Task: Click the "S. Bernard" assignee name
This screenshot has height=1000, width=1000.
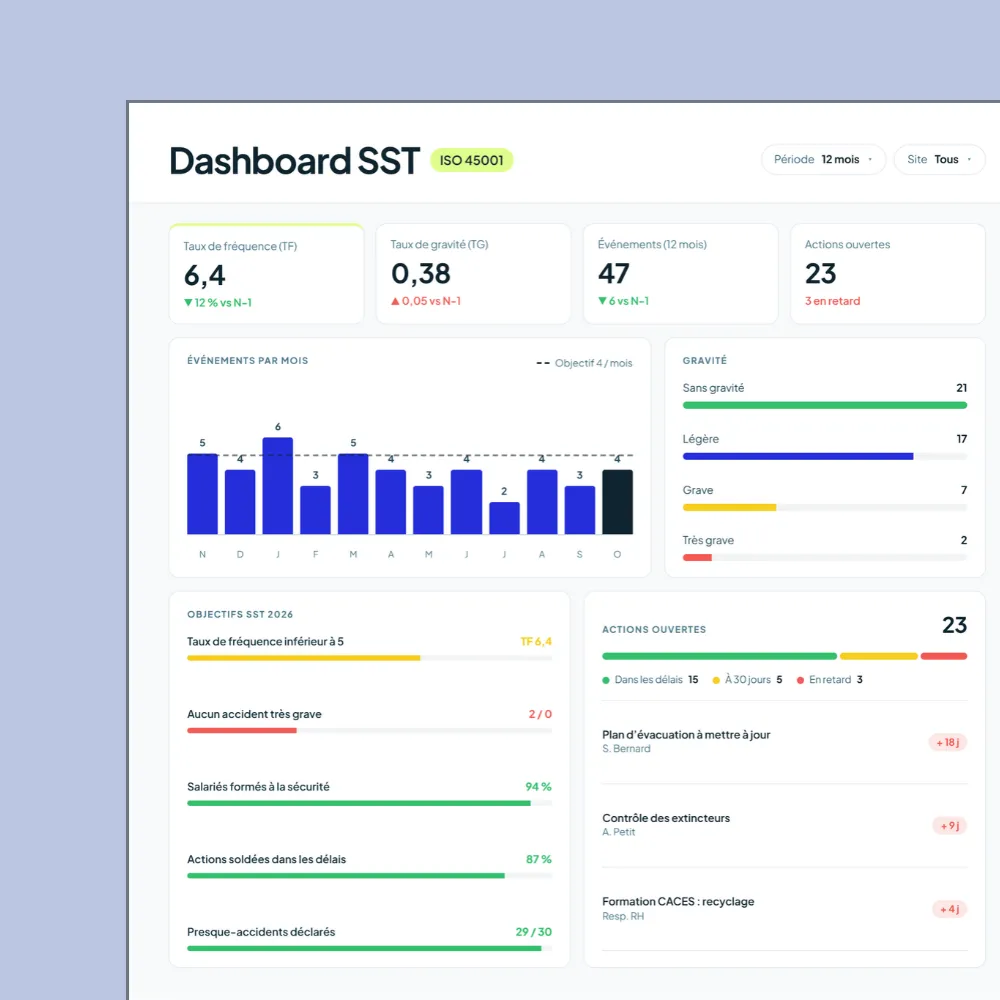Action: click(x=626, y=749)
